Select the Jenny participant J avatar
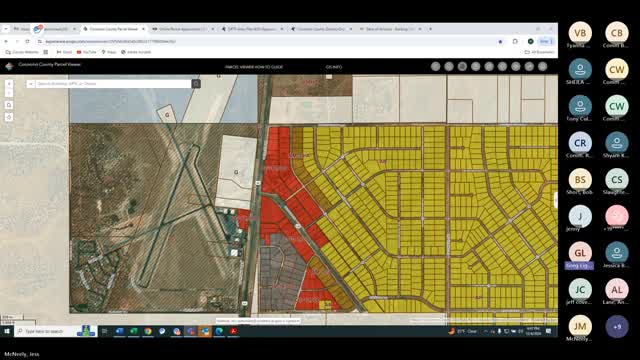This screenshot has height=360, width=640. click(580, 216)
